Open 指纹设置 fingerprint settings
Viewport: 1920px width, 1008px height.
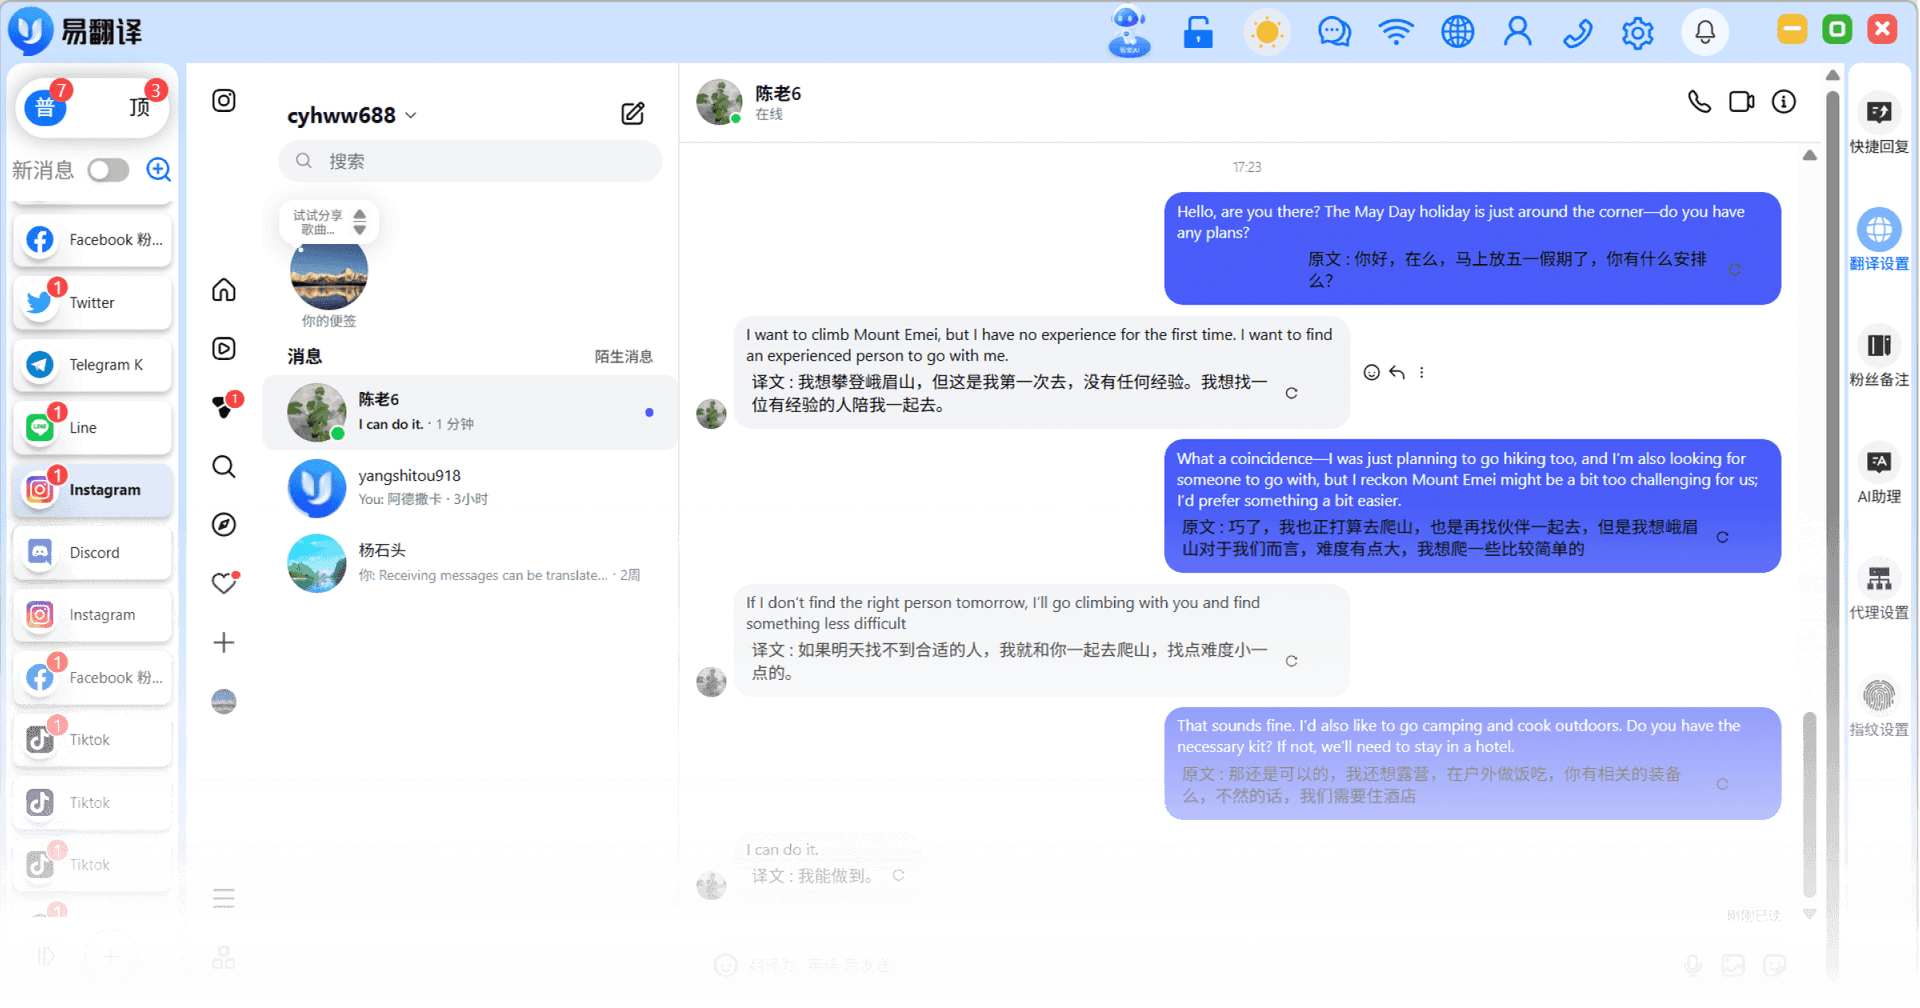[x=1879, y=707]
